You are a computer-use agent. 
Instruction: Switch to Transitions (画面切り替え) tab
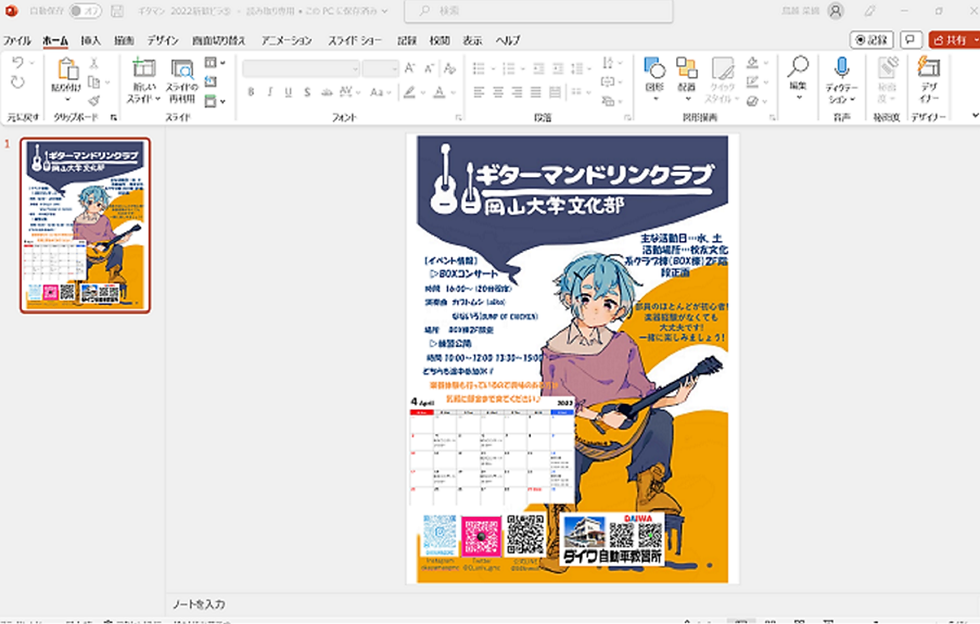tap(218, 41)
